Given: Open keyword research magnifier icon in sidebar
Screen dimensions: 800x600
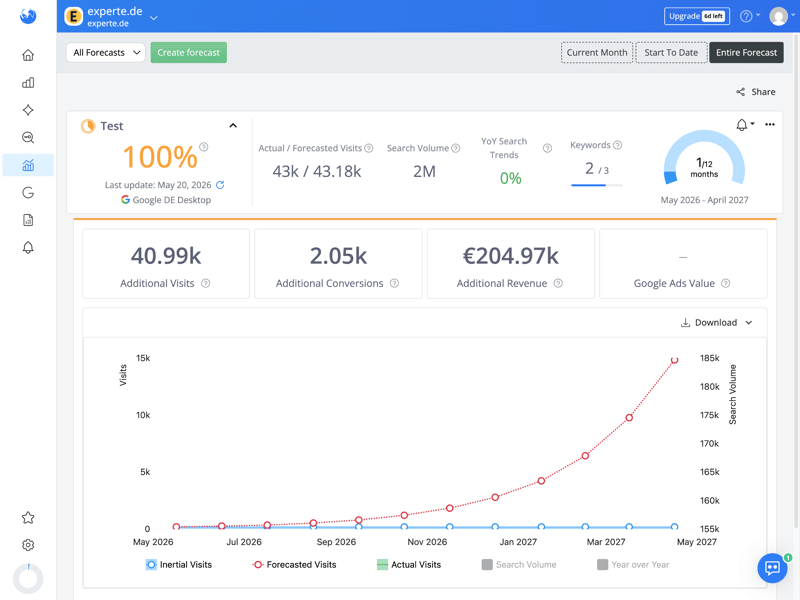Looking at the screenshot, I should 28,137.
